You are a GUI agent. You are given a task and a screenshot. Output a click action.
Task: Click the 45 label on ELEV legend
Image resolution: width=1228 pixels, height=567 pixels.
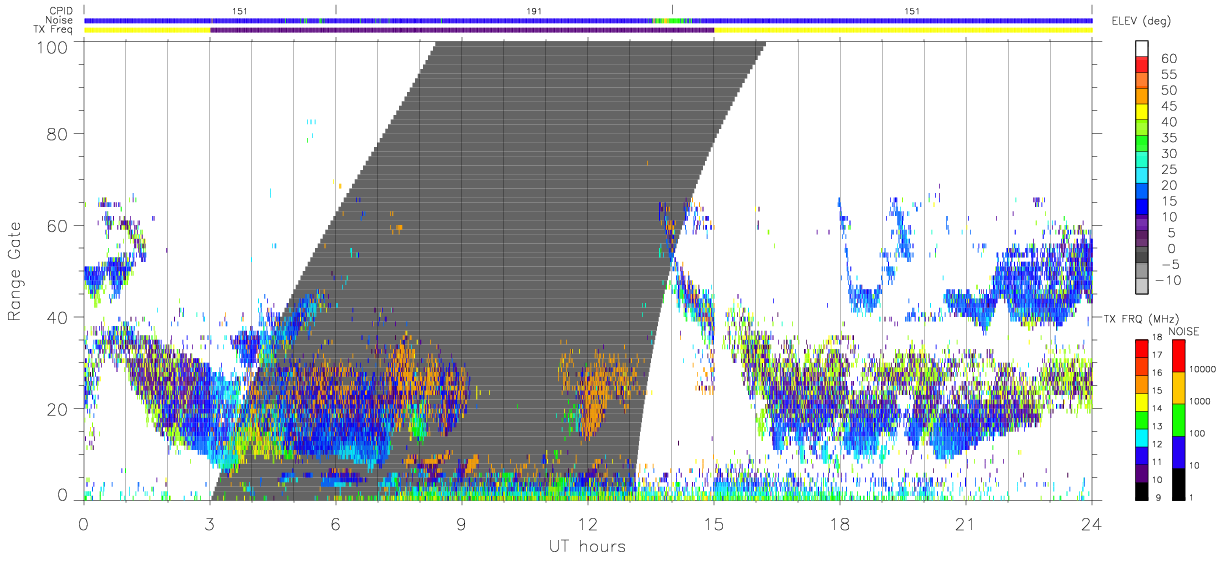pyautogui.click(x=1169, y=106)
